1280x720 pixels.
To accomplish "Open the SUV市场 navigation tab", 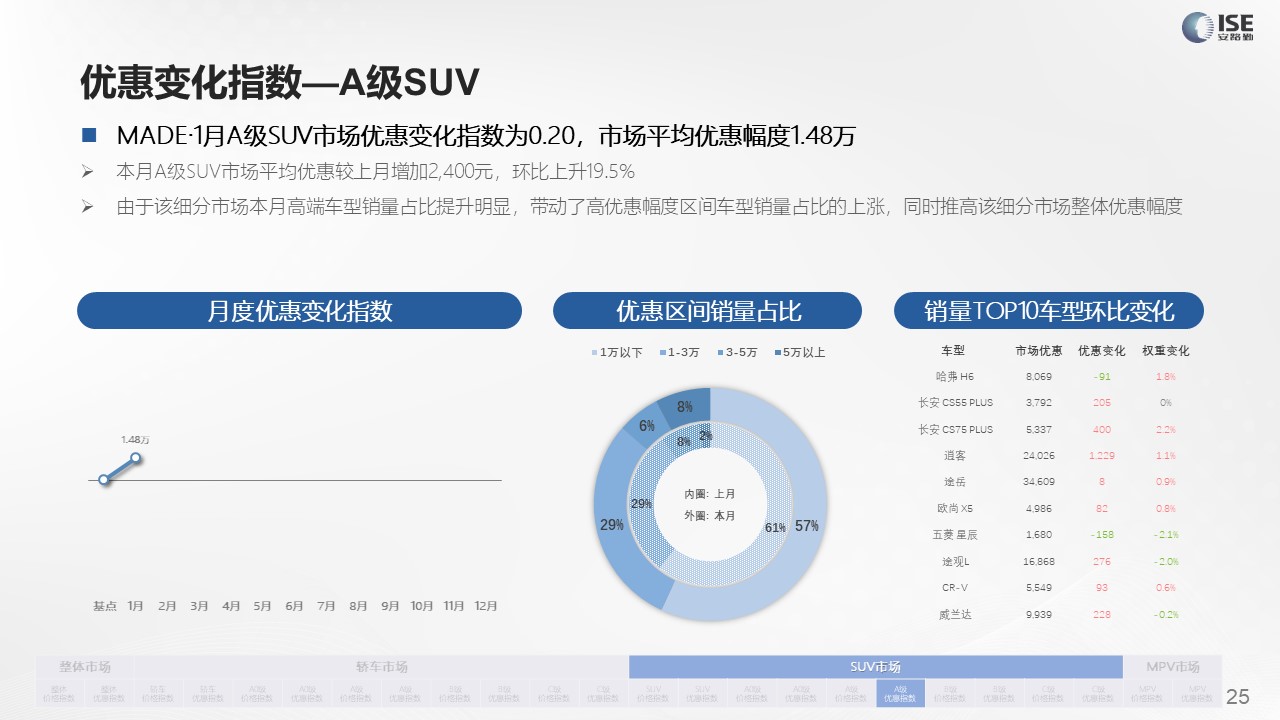I will (x=875, y=667).
